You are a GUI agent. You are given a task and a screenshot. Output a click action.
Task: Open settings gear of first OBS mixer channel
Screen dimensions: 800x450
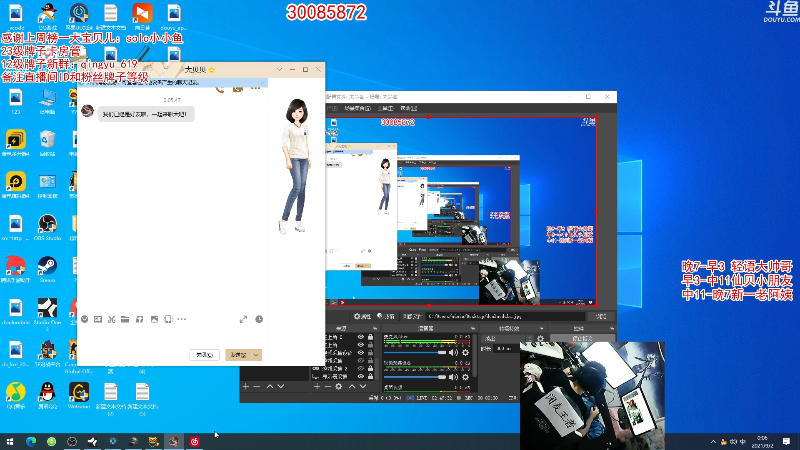click(x=465, y=353)
